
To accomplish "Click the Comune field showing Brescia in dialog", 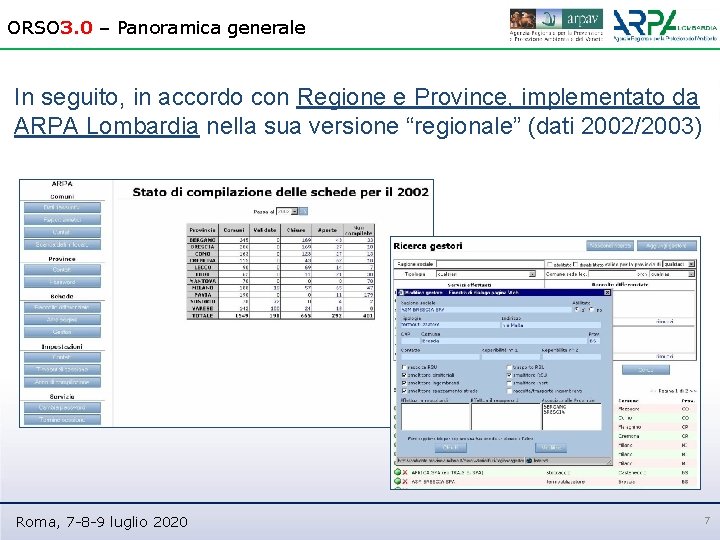I will (x=503, y=341).
